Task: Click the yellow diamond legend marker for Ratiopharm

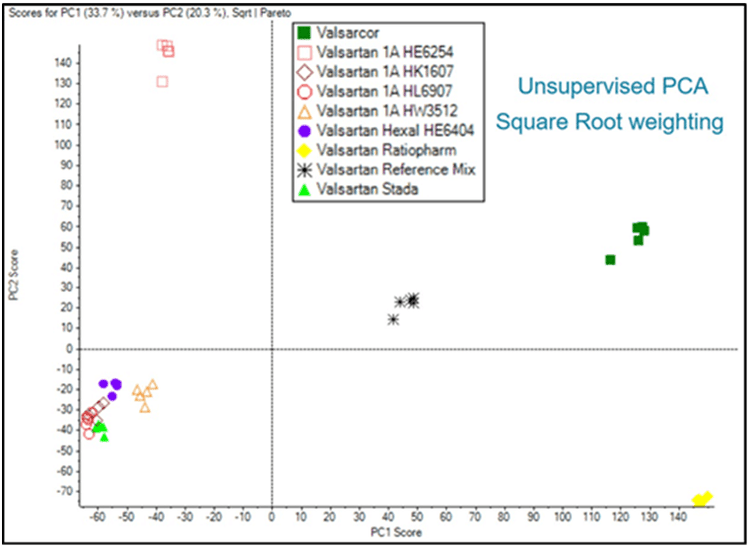Action: coord(304,150)
